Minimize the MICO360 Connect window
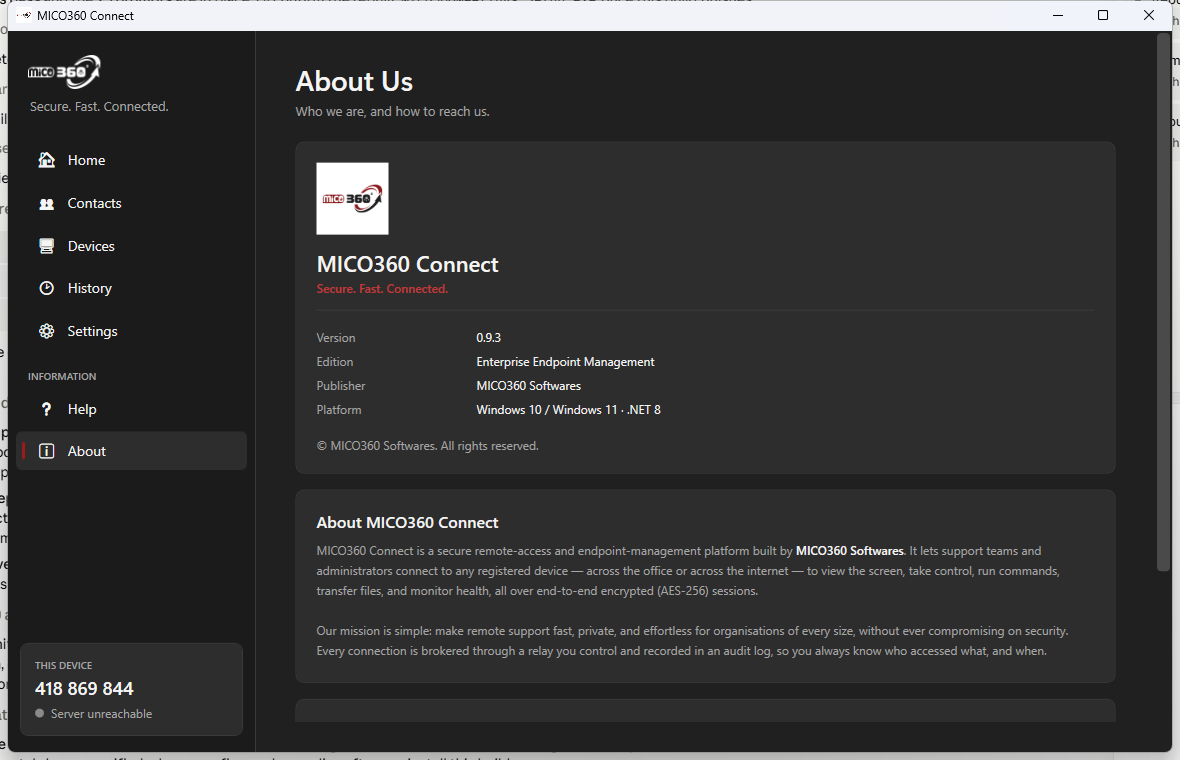Image resolution: width=1180 pixels, height=760 pixels. pos(1057,15)
